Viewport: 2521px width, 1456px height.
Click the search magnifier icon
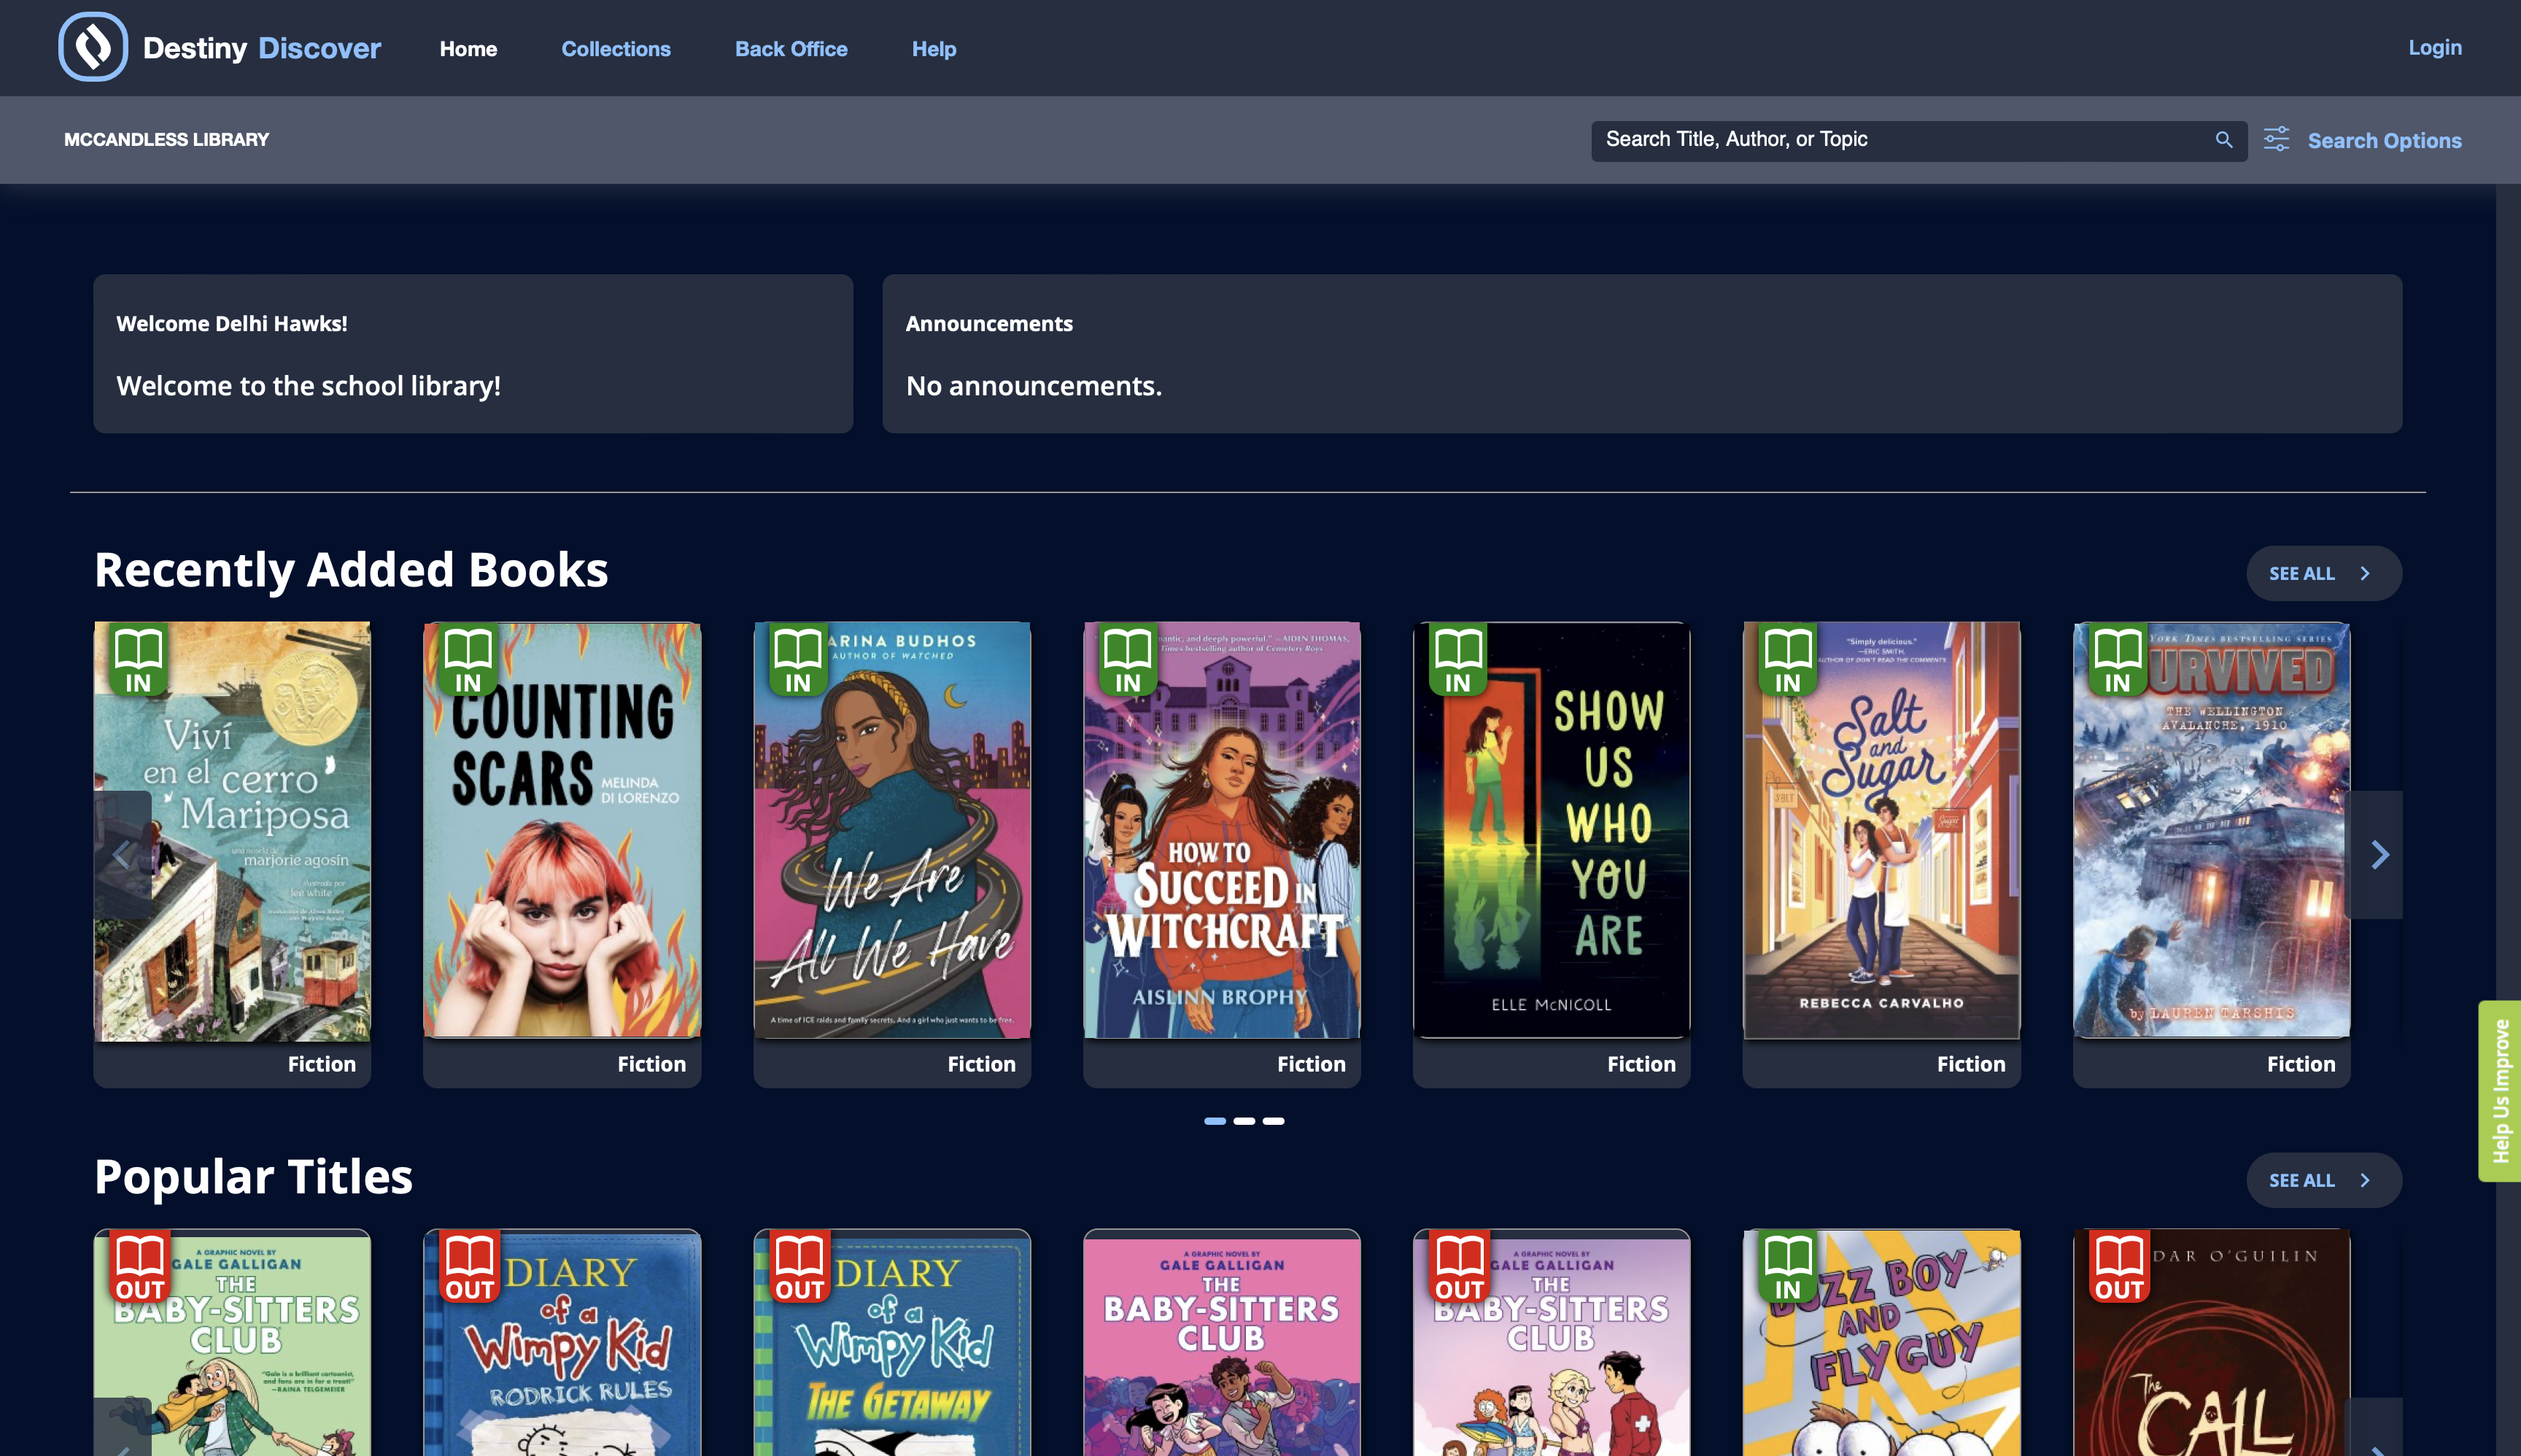pos(2223,140)
